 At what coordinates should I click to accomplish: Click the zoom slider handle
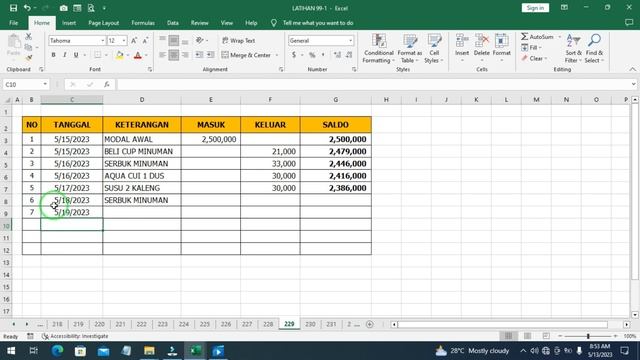point(588,336)
